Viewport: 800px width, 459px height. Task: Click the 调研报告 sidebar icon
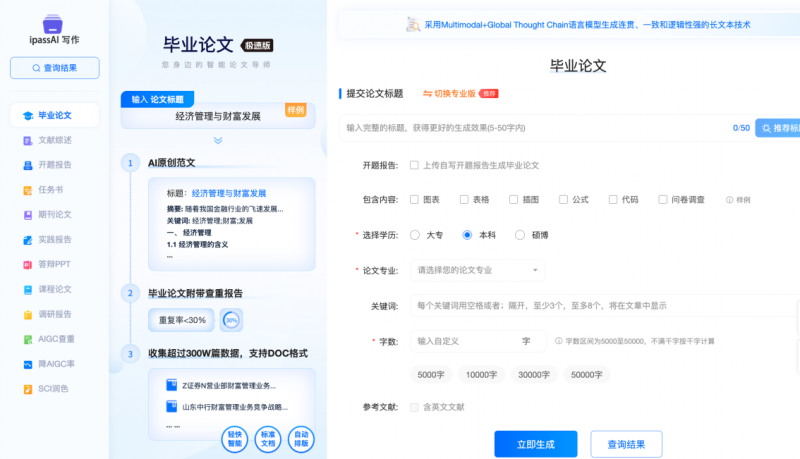[28, 315]
